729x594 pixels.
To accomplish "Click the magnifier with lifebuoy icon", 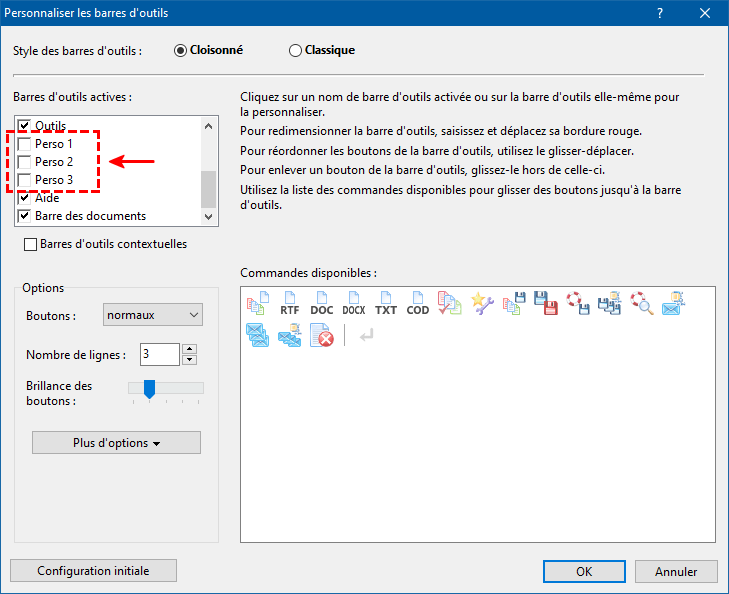I will pos(640,303).
